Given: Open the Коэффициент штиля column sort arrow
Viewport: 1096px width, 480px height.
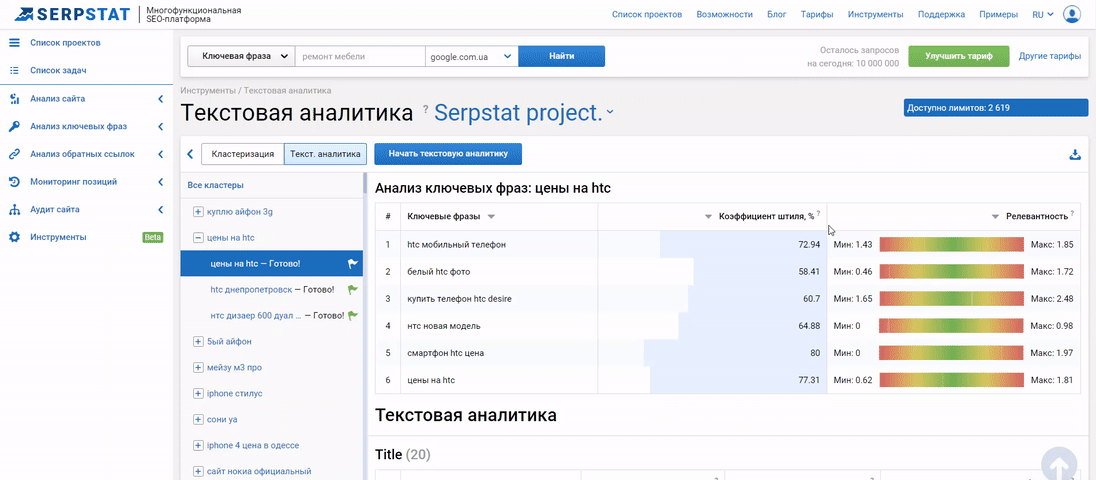Looking at the screenshot, I should [x=708, y=217].
